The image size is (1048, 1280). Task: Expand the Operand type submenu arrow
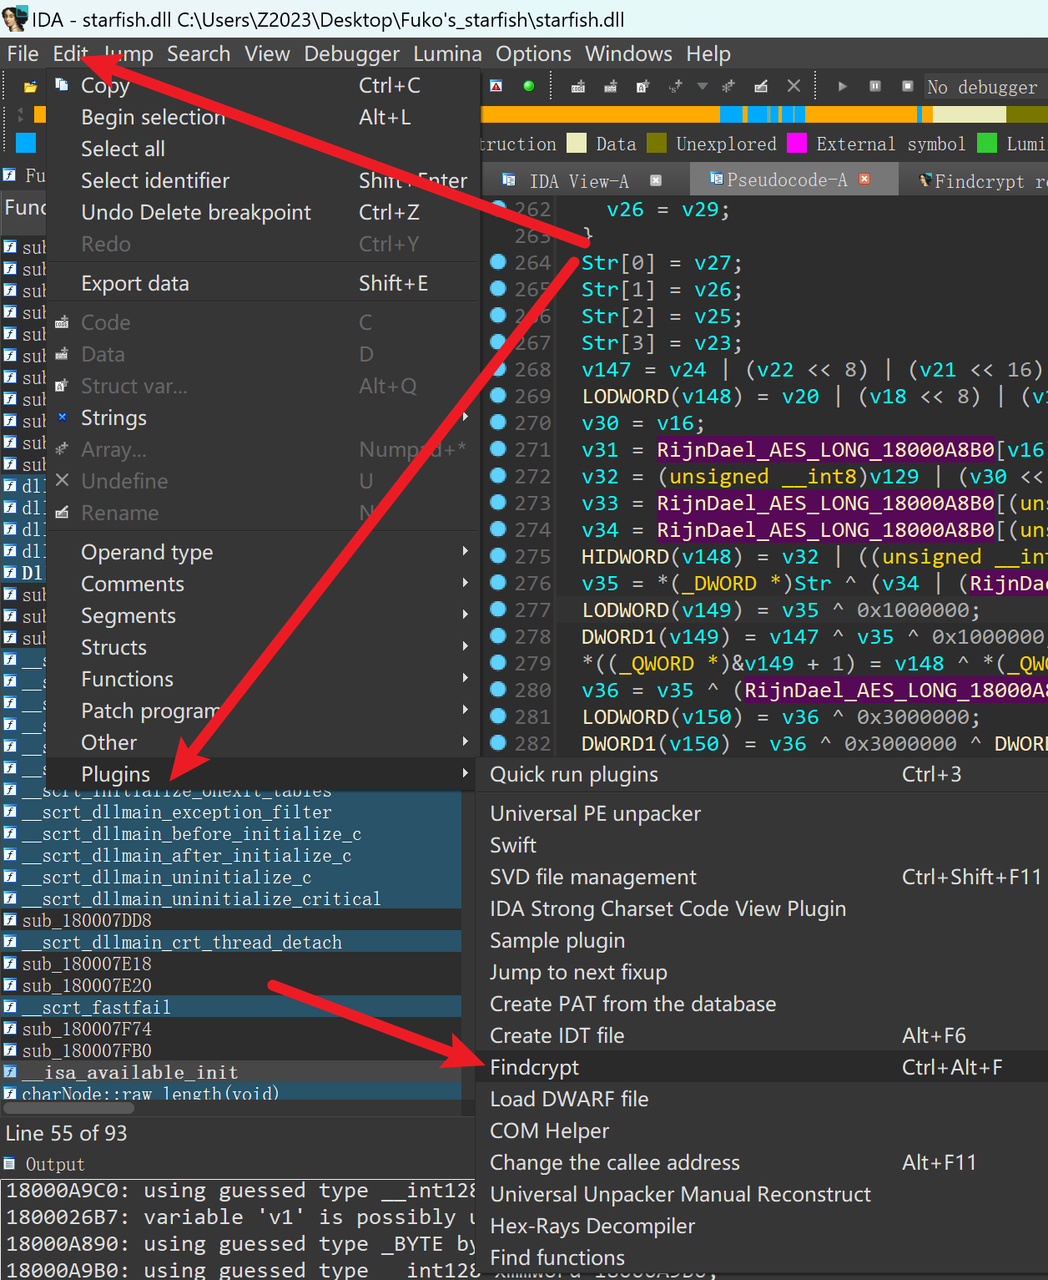pos(465,551)
